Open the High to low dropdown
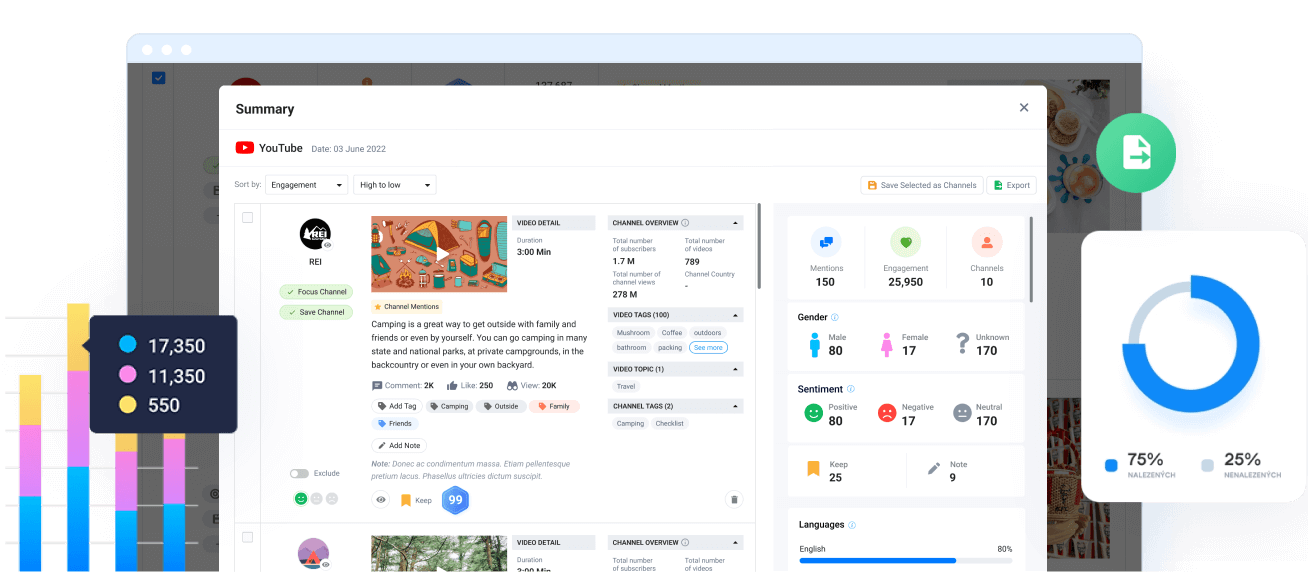1308x572 pixels. click(395, 185)
